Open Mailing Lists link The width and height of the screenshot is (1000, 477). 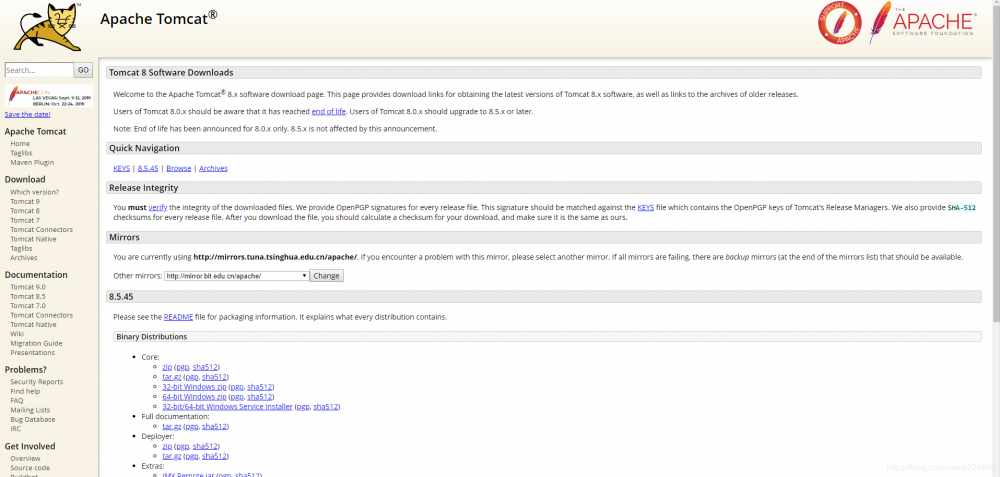[x=30, y=410]
